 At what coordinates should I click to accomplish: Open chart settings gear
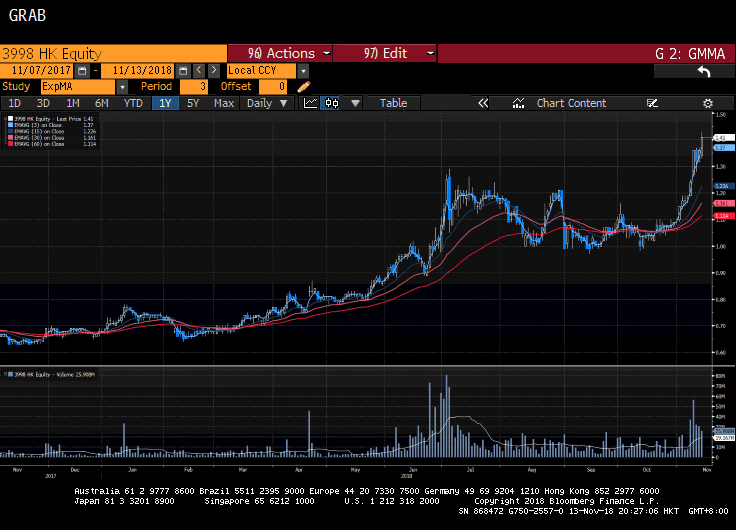pyautogui.click(x=708, y=103)
